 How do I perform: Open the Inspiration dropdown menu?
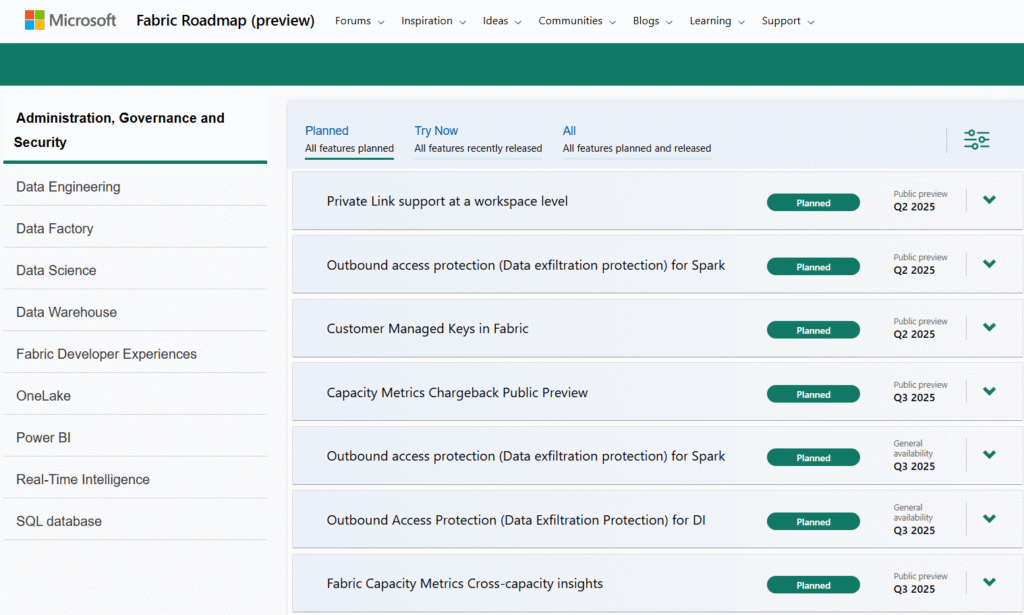click(x=433, y=21)
